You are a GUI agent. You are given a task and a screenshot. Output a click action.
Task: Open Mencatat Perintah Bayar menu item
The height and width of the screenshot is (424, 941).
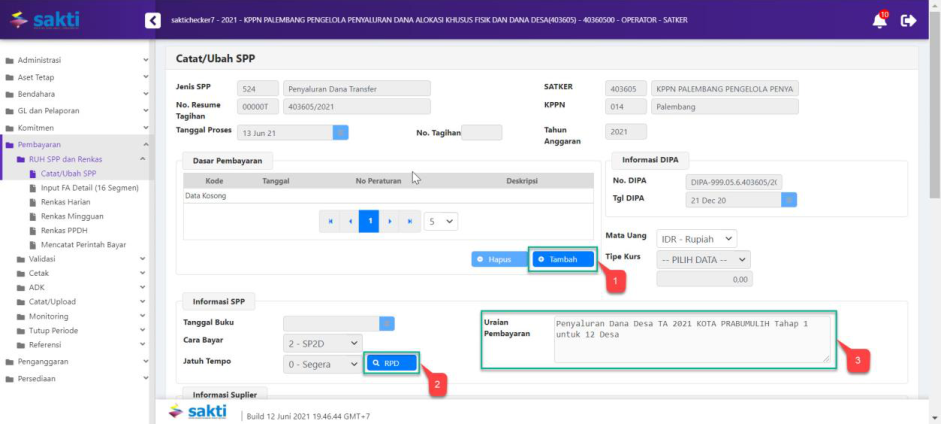[x=83, y=244]
